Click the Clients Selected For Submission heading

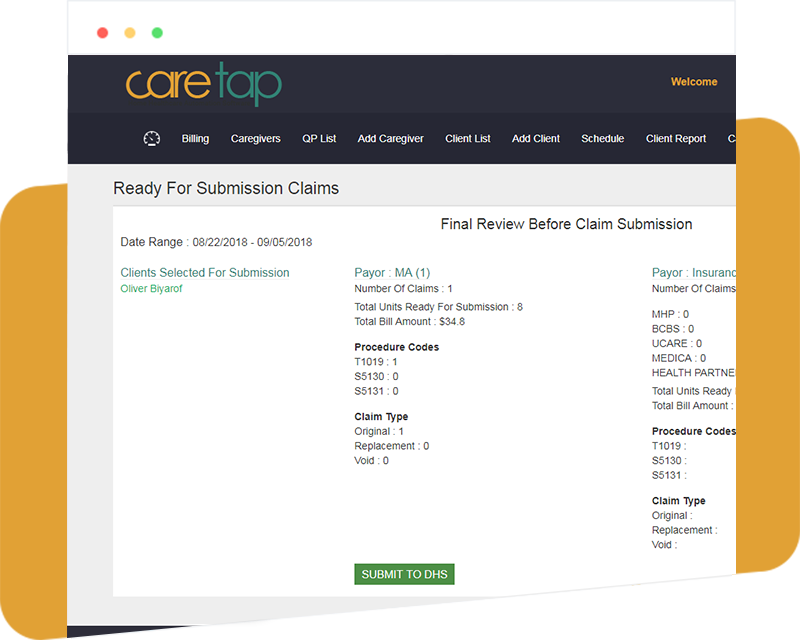pyautogui.click(x=204, y=272)
